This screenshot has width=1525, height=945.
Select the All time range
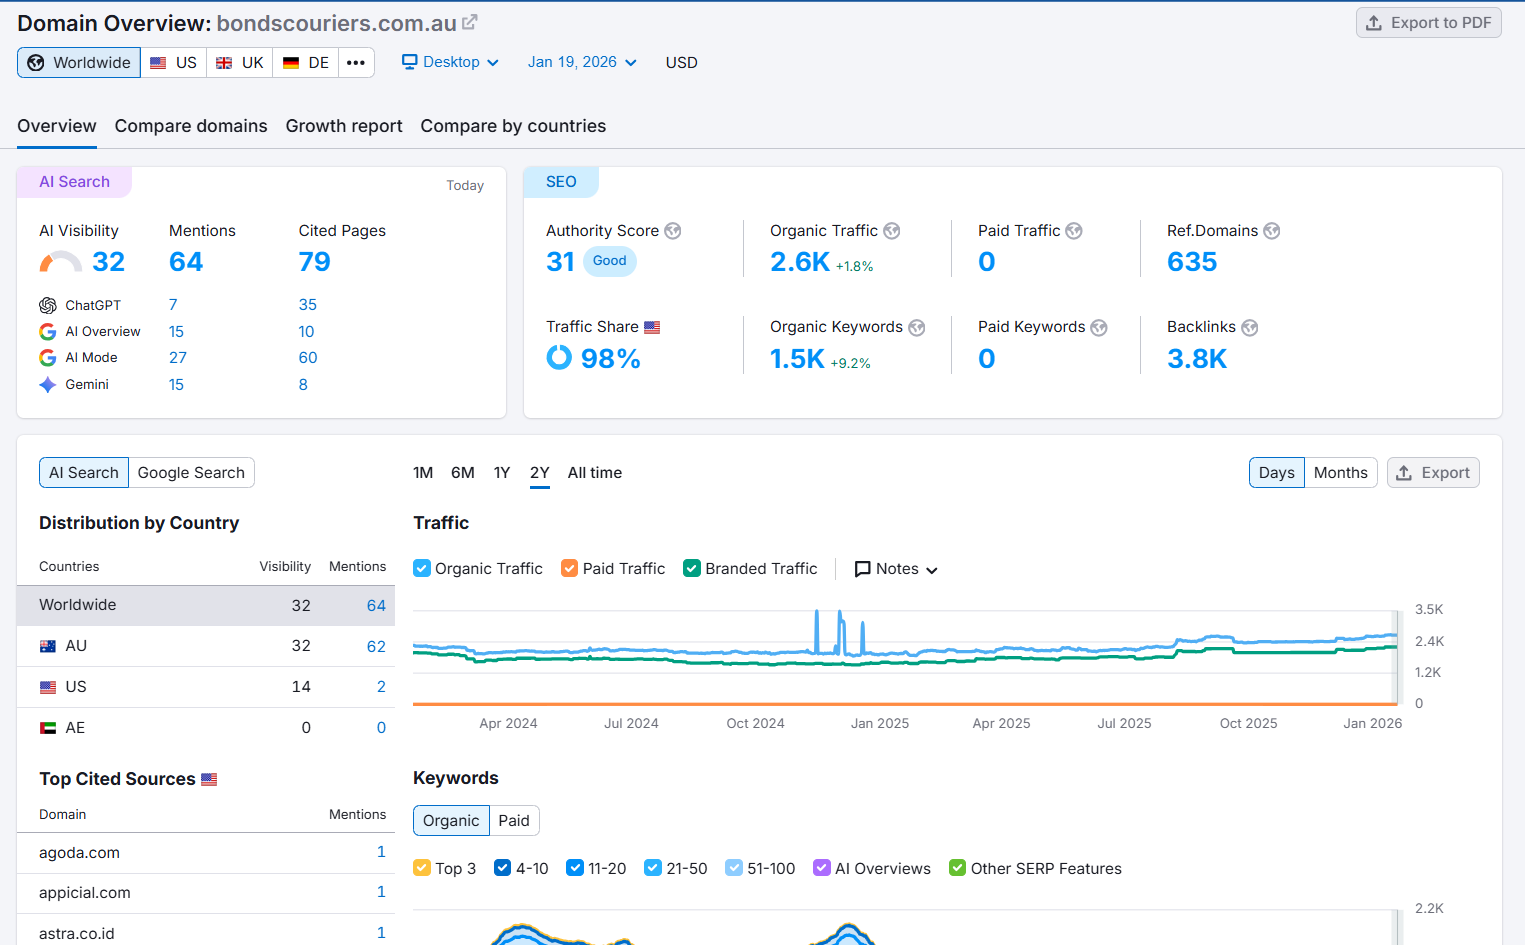click(595, 473)
